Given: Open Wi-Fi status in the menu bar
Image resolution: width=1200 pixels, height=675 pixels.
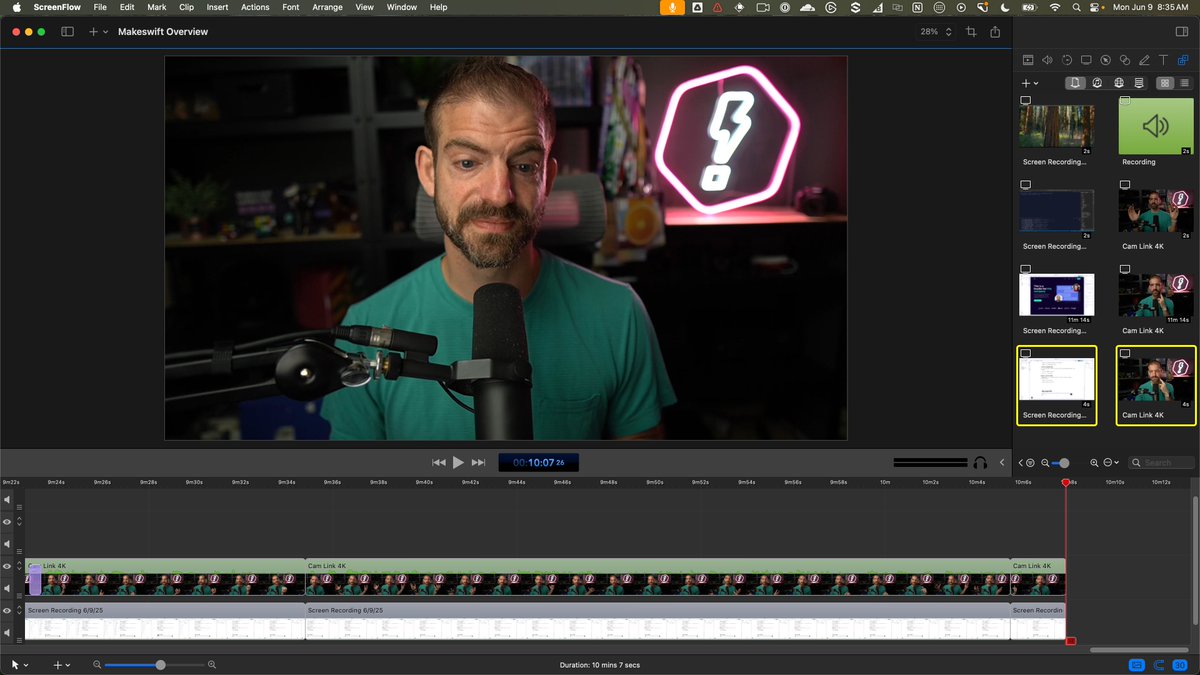Looking at the screenshot, I should [1055, 7].
